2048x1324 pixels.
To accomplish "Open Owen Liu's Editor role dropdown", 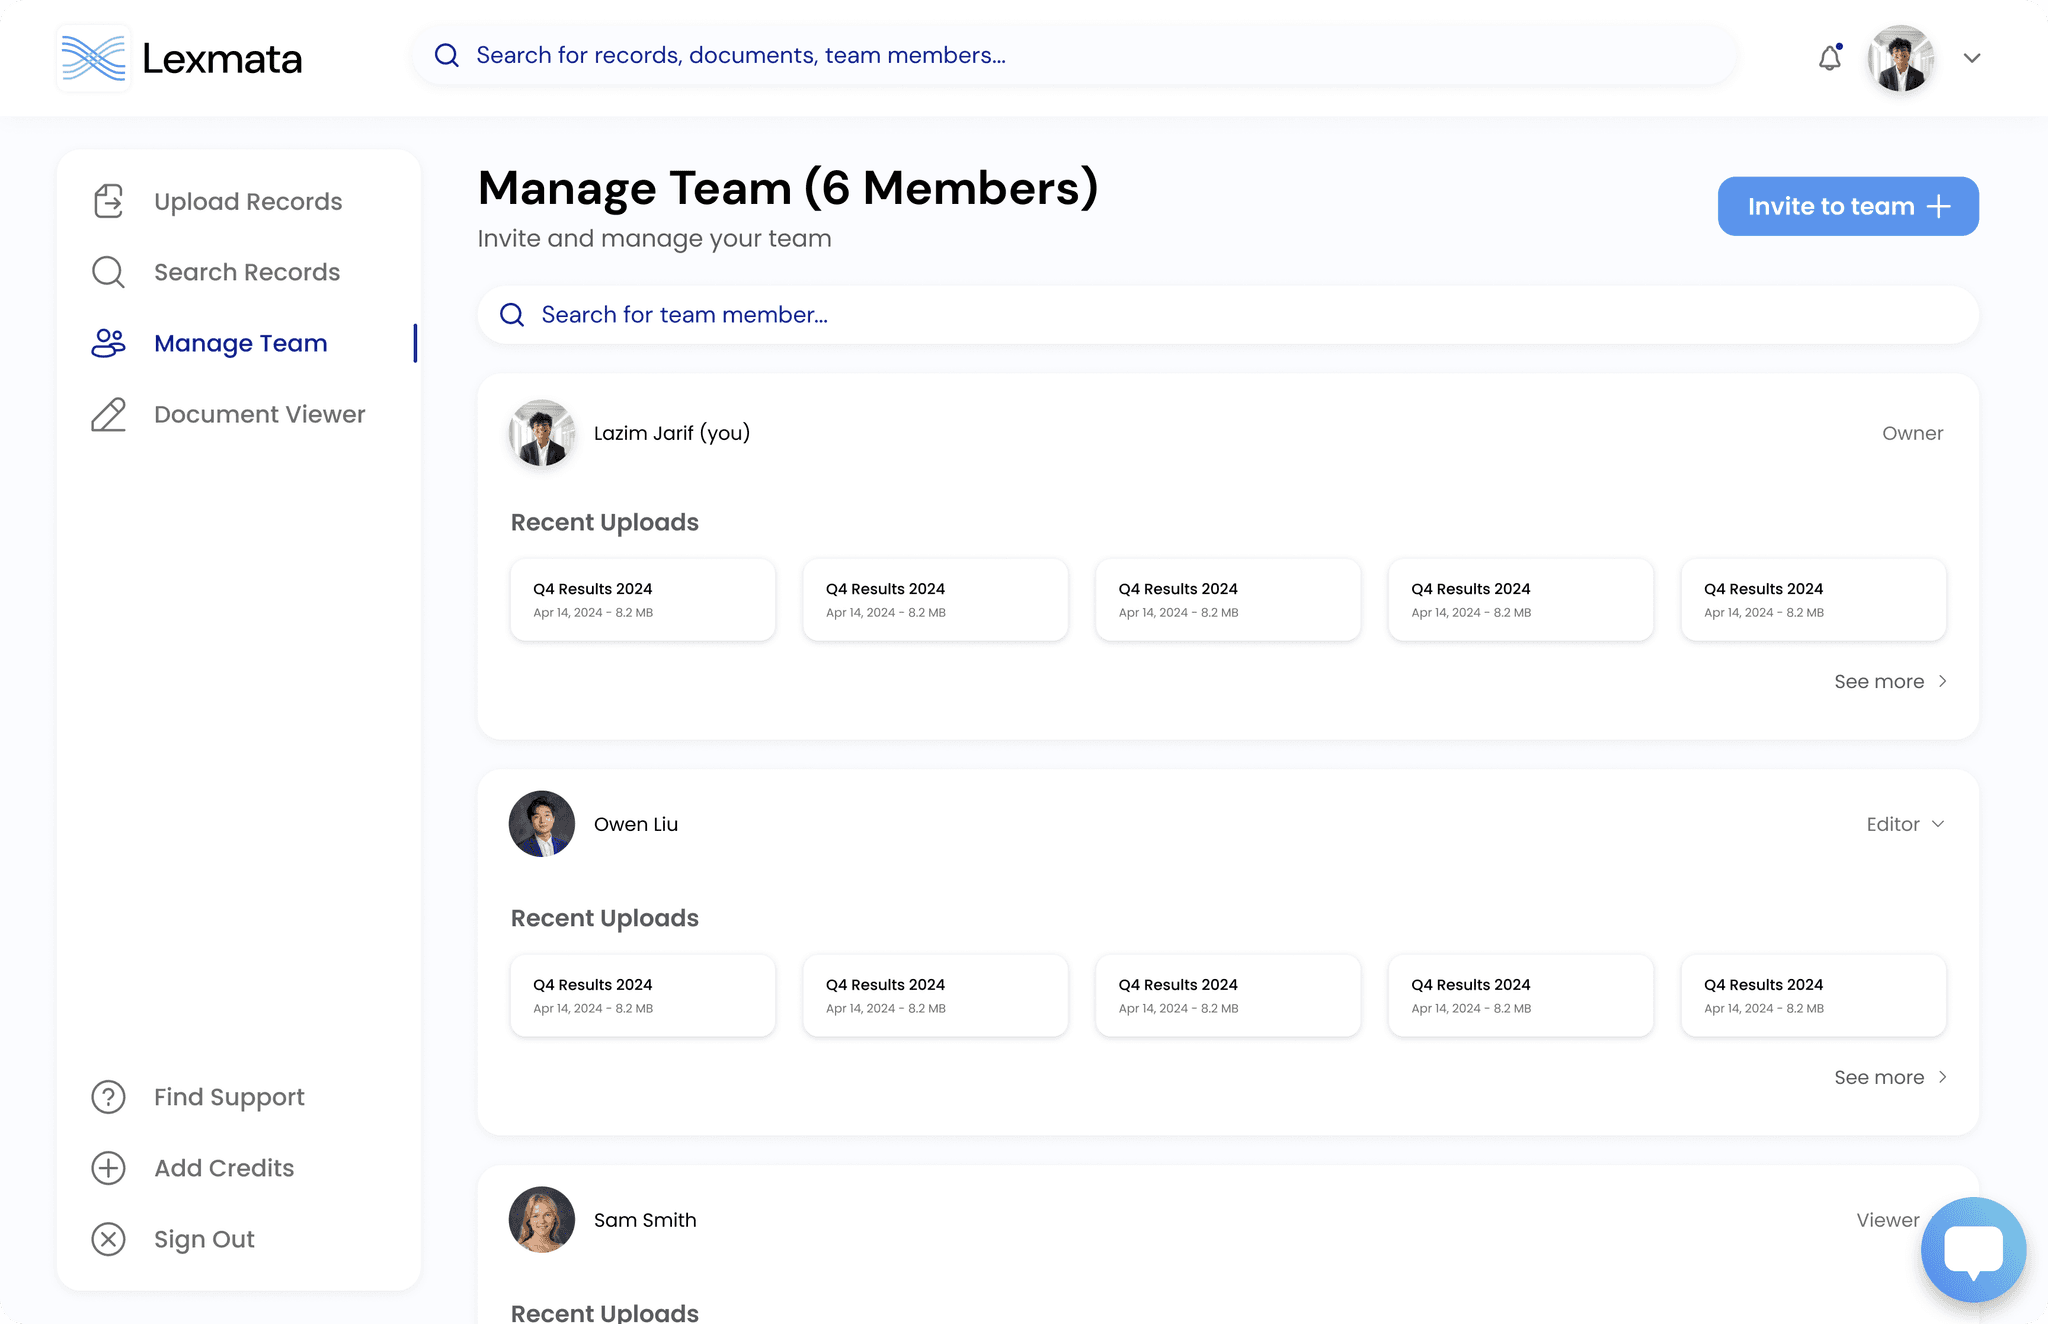I will [x=1905, y=824].
